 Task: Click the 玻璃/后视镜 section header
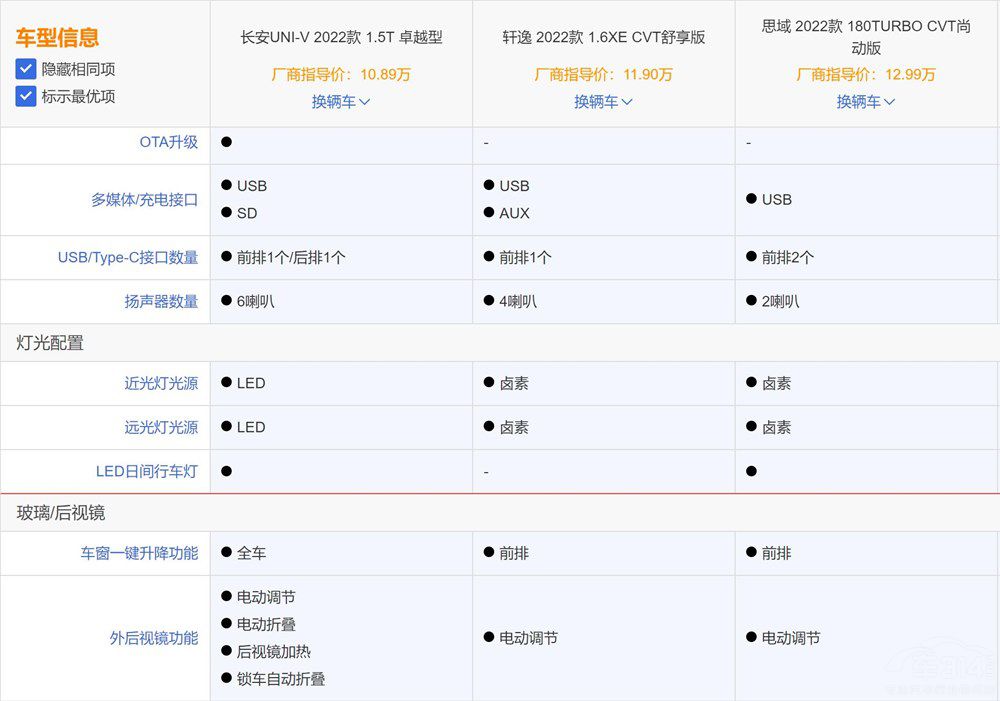point(60,513)
